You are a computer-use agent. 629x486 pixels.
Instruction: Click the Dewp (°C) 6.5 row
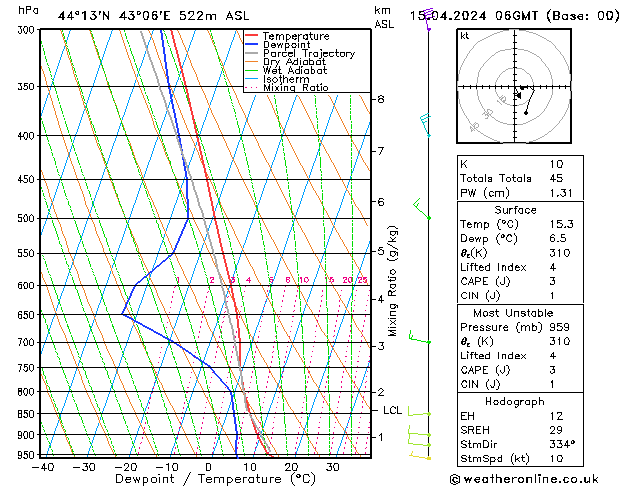tap(520, 239)
